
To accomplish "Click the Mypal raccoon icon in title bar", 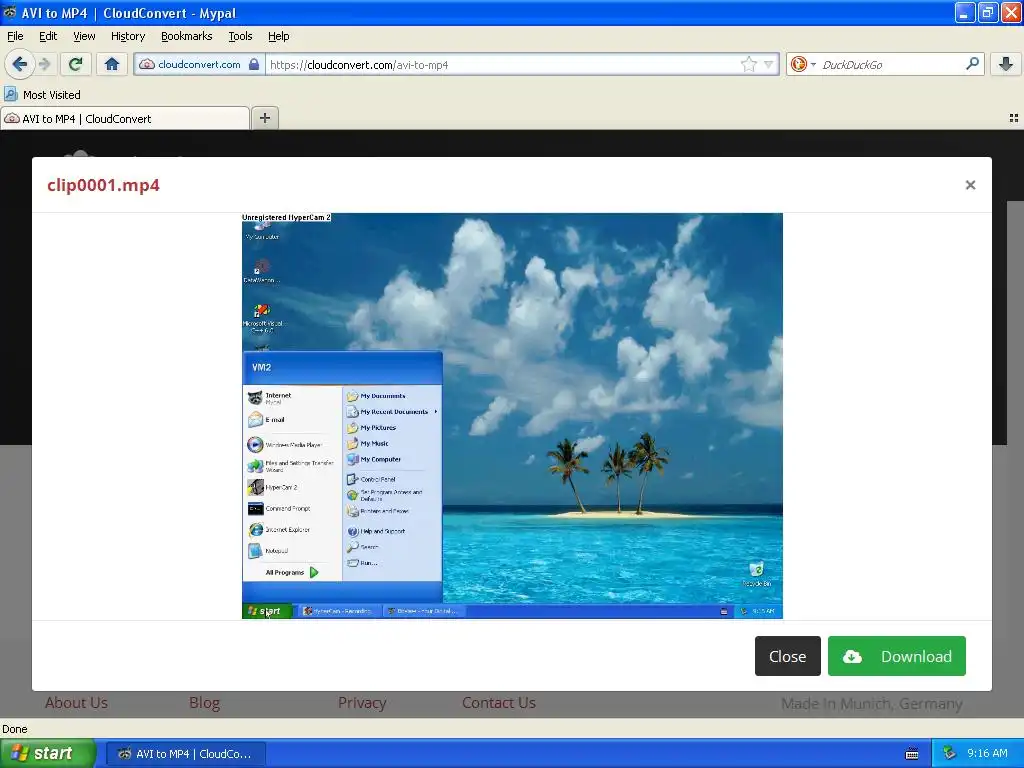I will [9, 12].
